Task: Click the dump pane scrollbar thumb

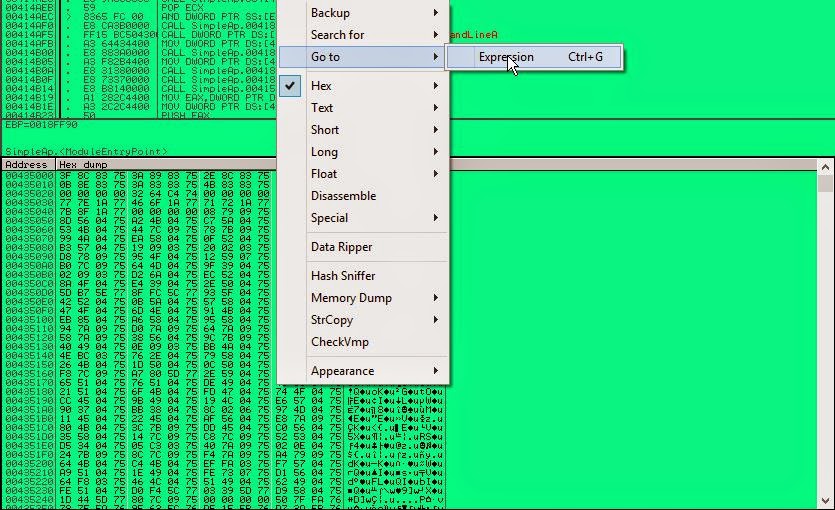Action: (825, 184)
